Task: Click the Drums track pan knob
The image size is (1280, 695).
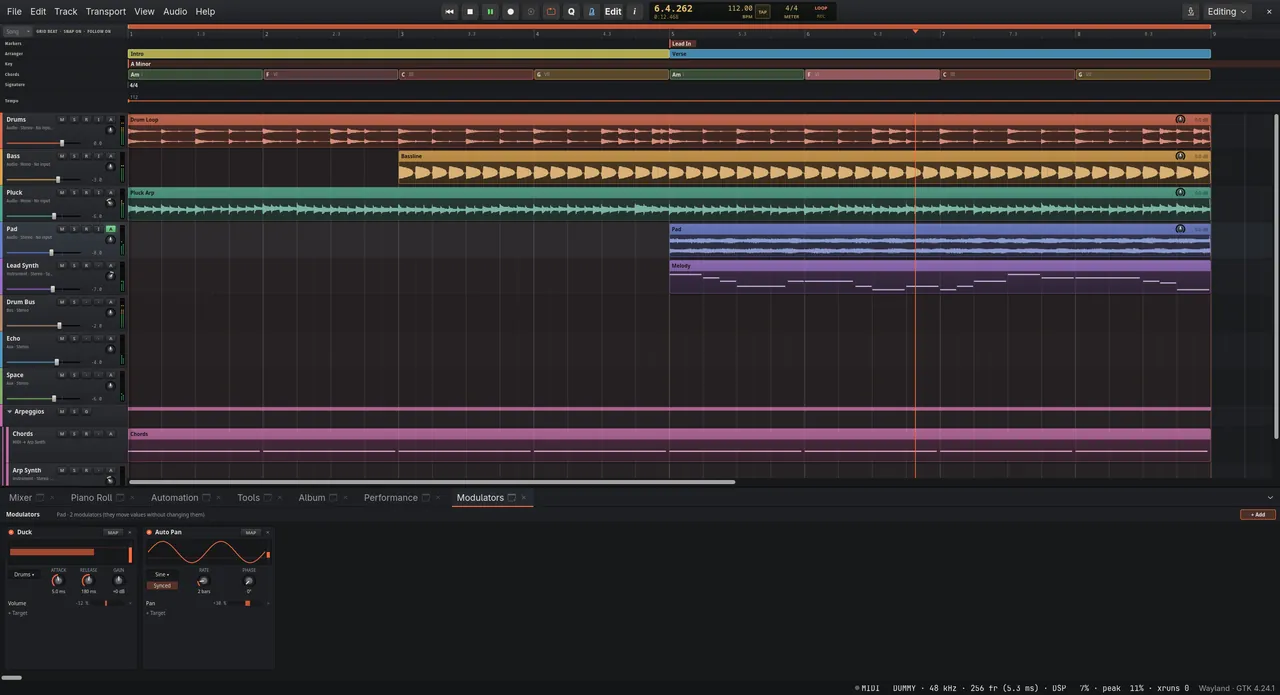Action: 110,130
